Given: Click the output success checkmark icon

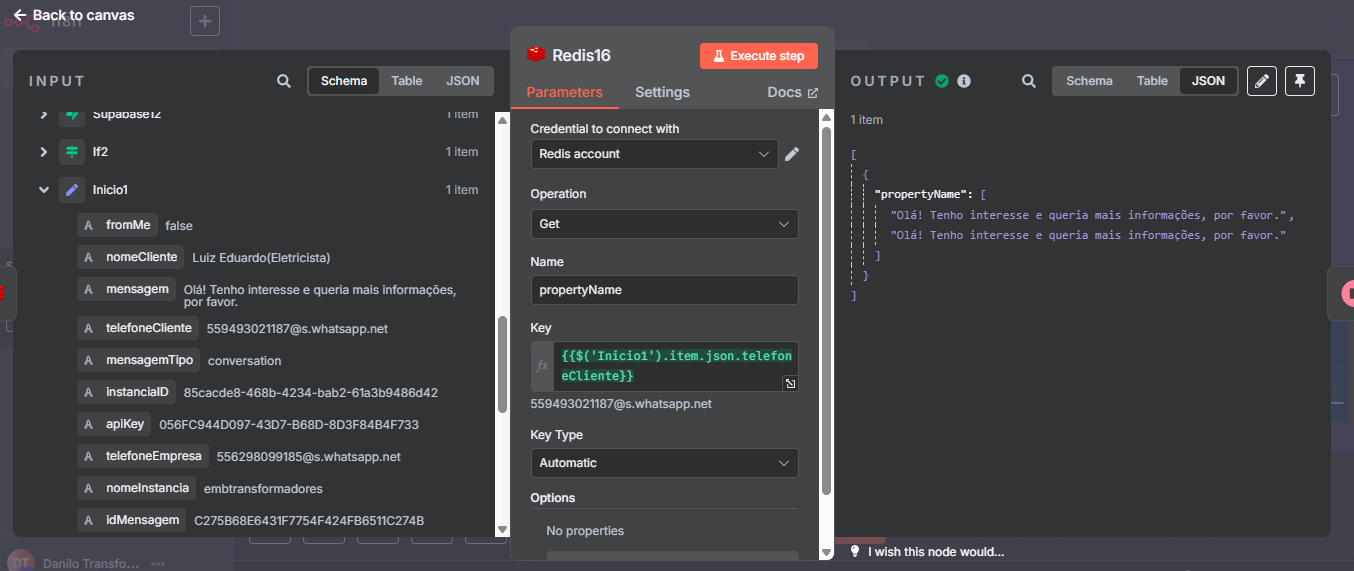Looking at the screenshot, I should pyautogui.click(x=942, y=81).
